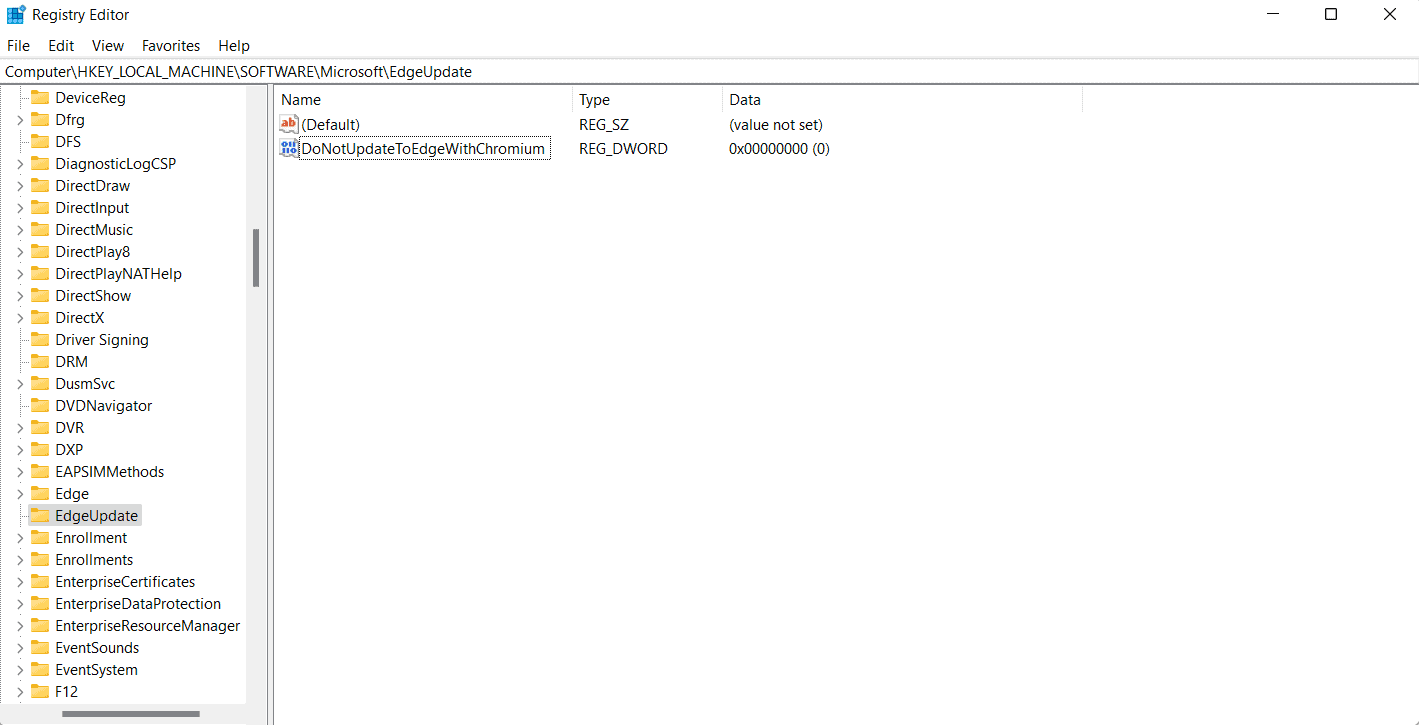Maximize the Registry Editor window
The image size is (1419, 725).
point(1331,15)
